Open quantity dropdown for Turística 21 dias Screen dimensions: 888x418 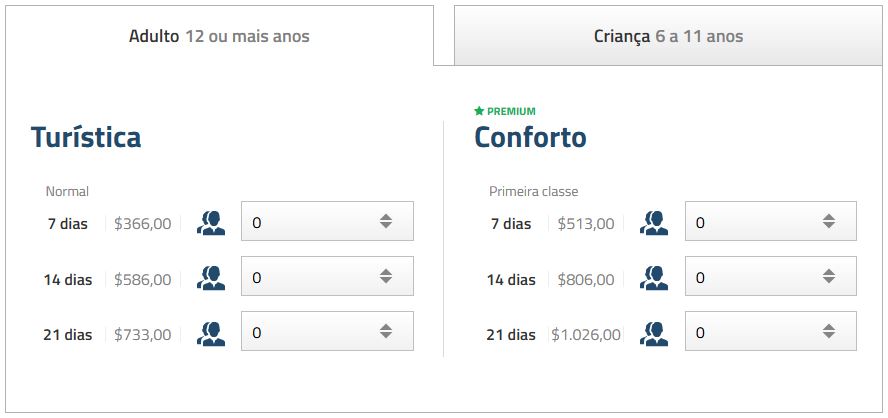tap(327, 332)
